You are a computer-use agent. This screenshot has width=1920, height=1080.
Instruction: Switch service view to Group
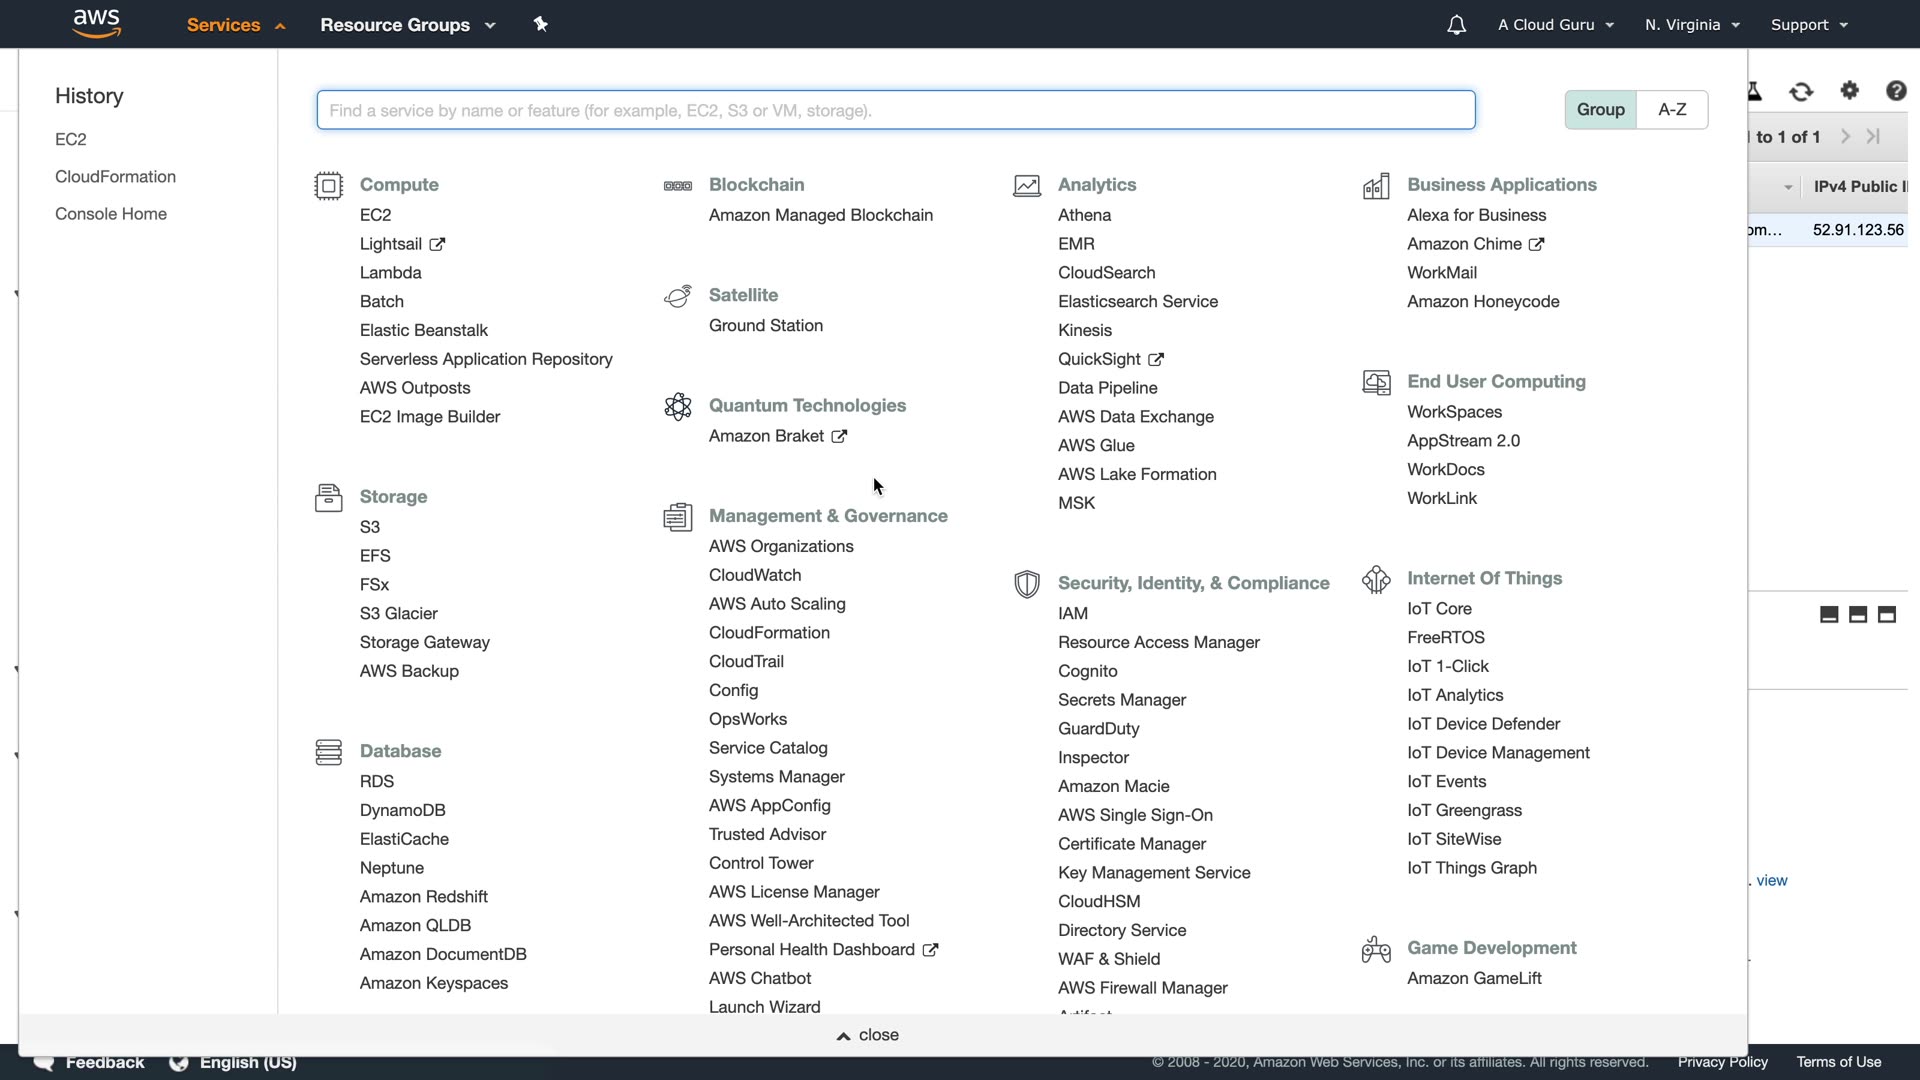coord(1600,110)
